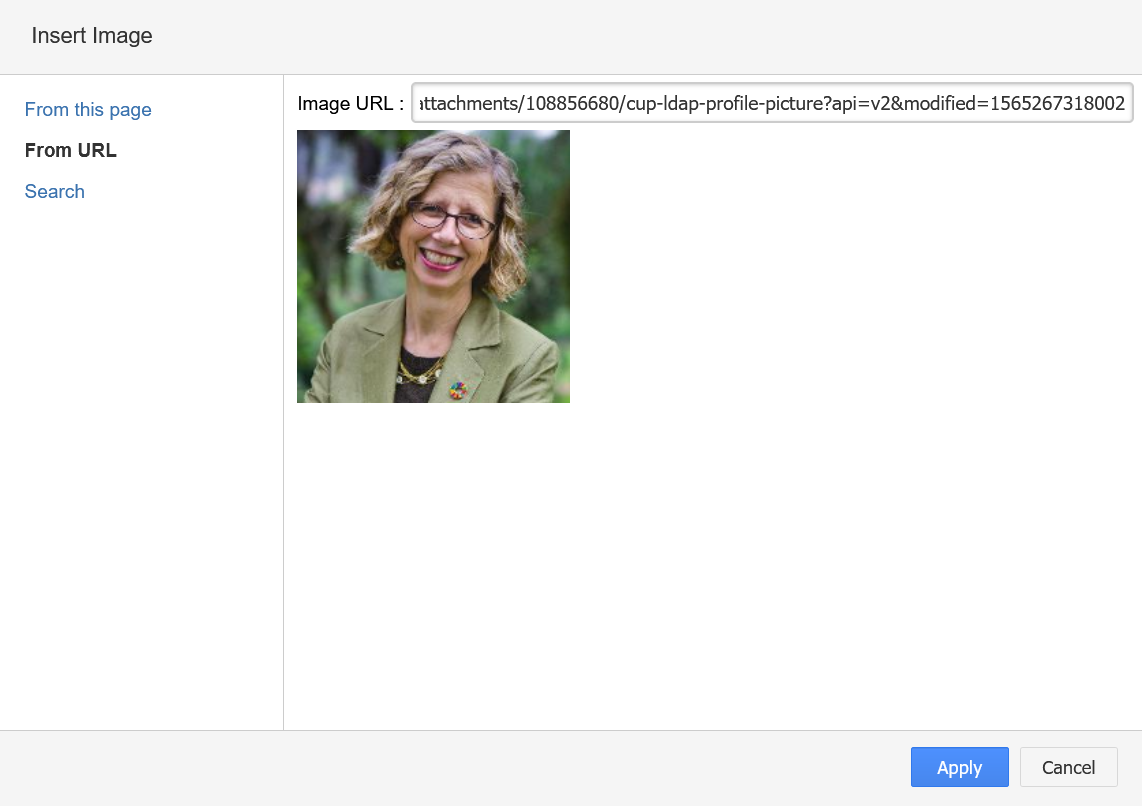Apply the inserted image

[x=959, y=767]
